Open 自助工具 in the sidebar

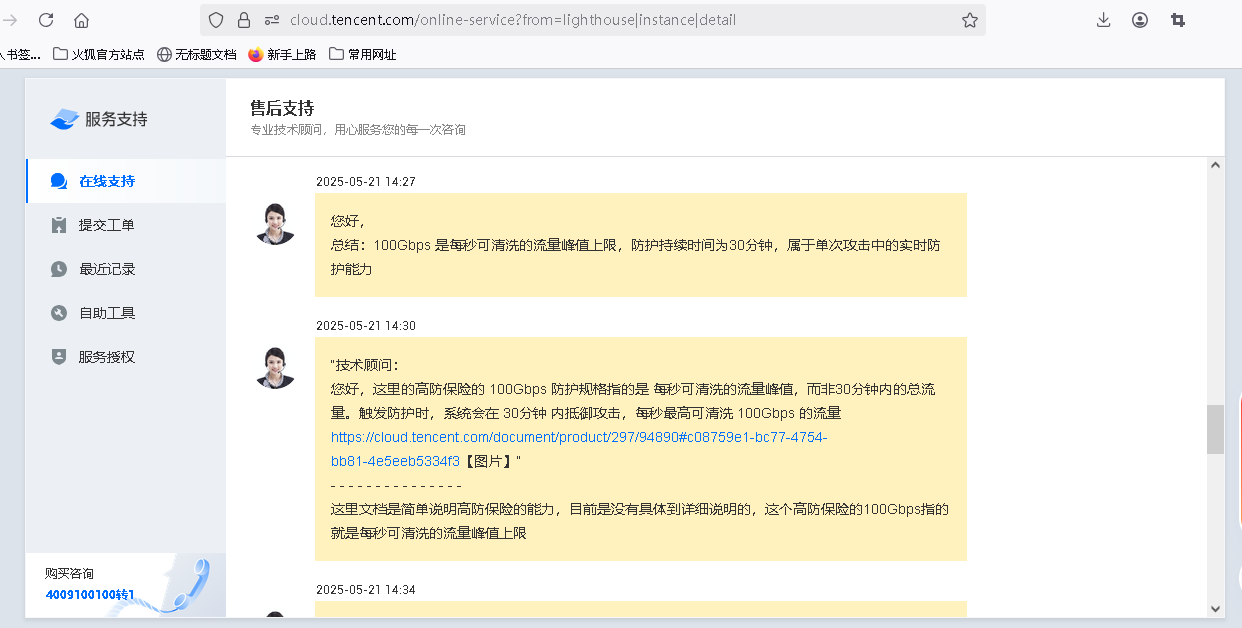coord(126,313)
